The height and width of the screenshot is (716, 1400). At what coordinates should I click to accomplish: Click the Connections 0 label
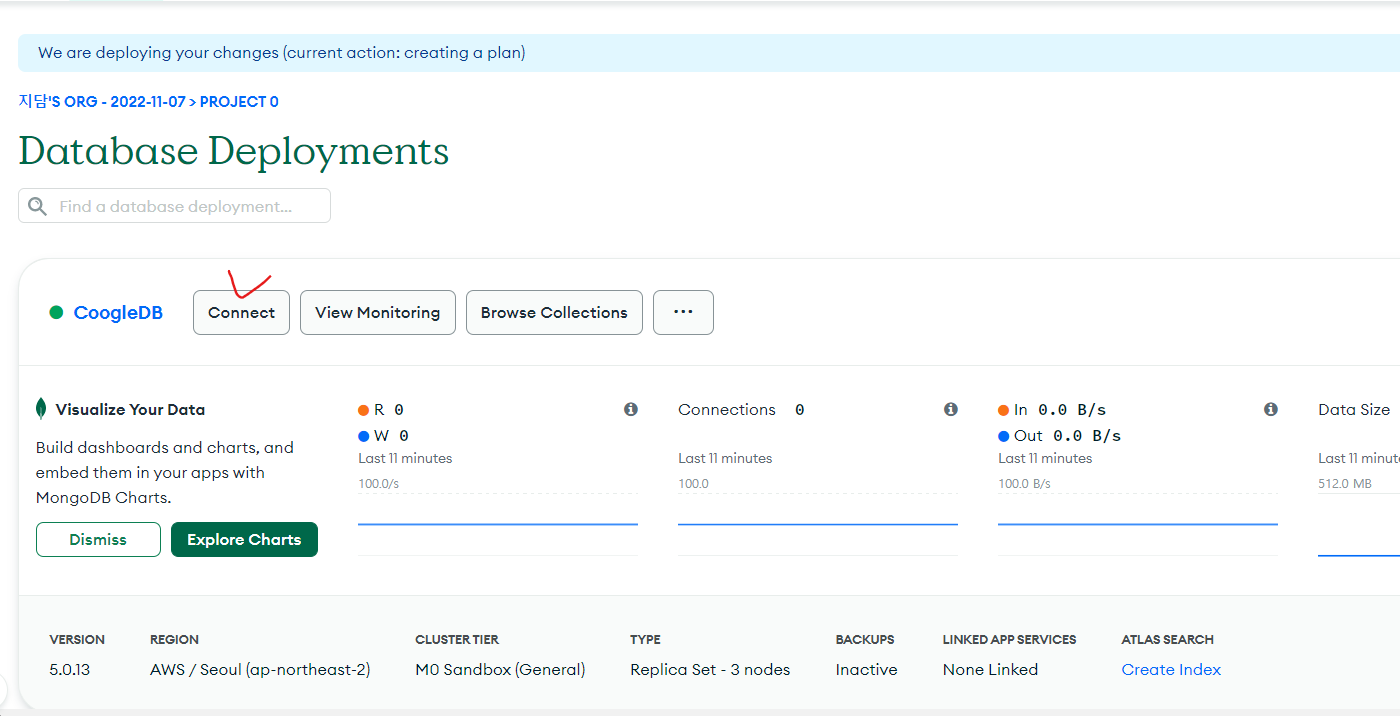point(741,409)
